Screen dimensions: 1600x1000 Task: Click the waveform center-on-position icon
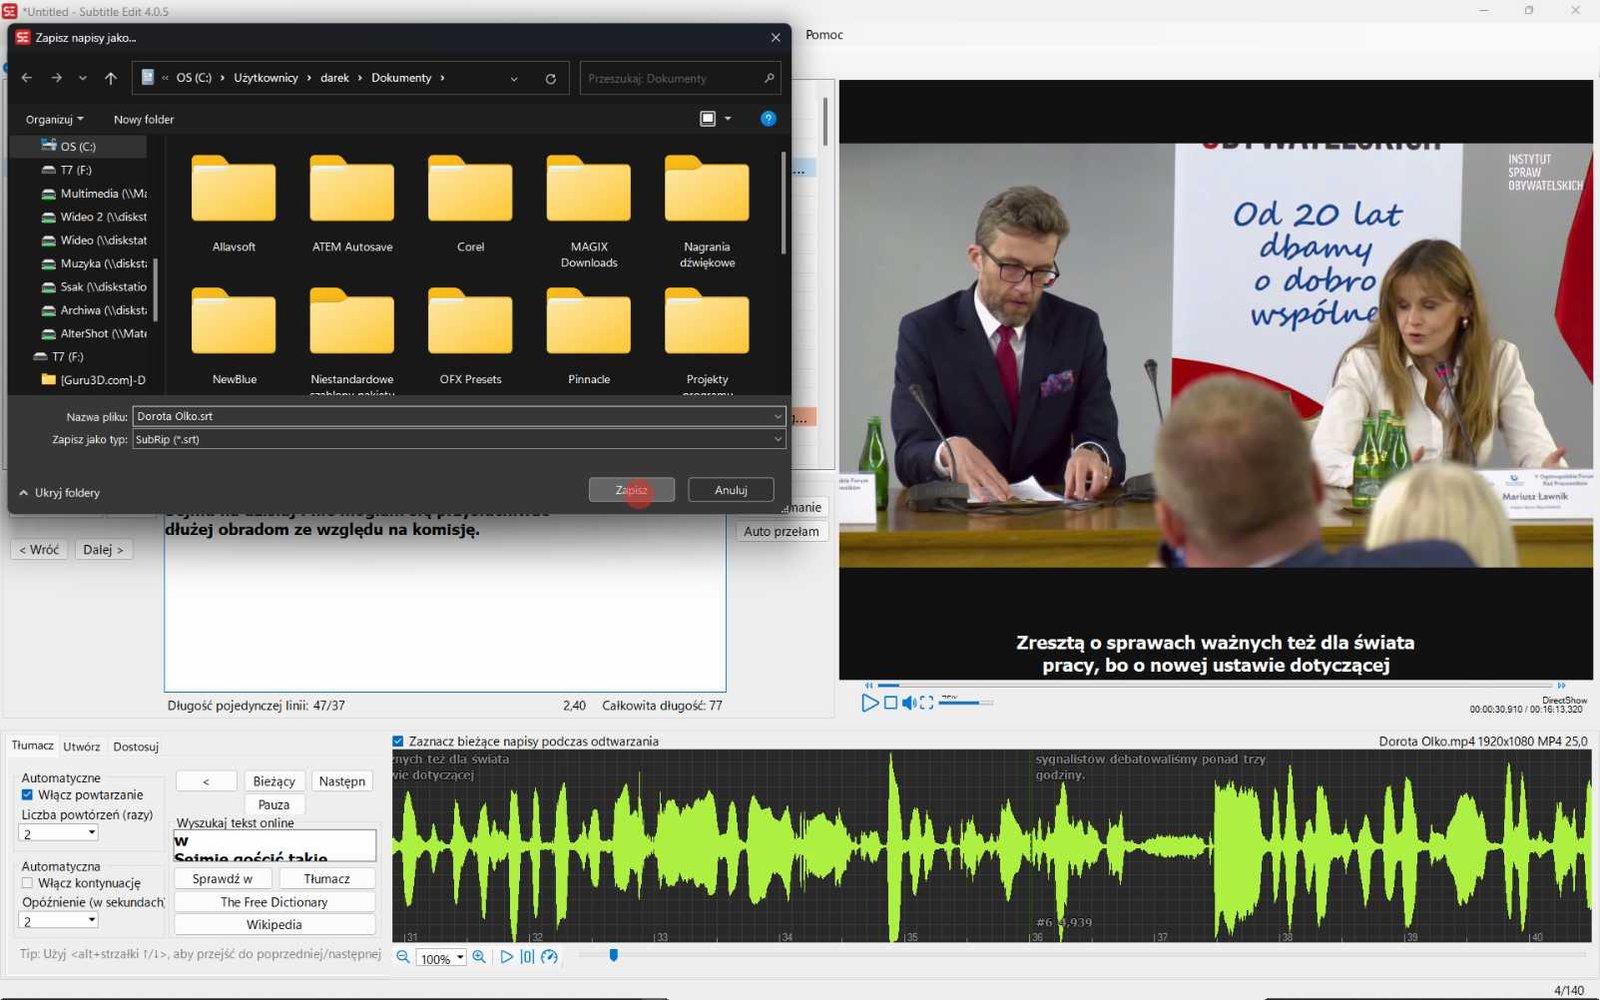pos(527,957)
